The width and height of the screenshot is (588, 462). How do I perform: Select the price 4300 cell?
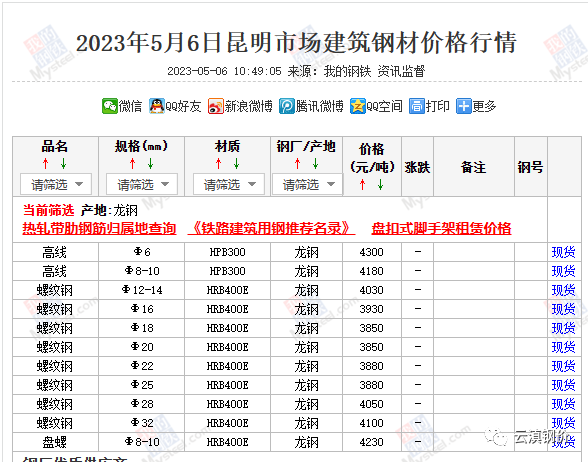tap(372, 252)
